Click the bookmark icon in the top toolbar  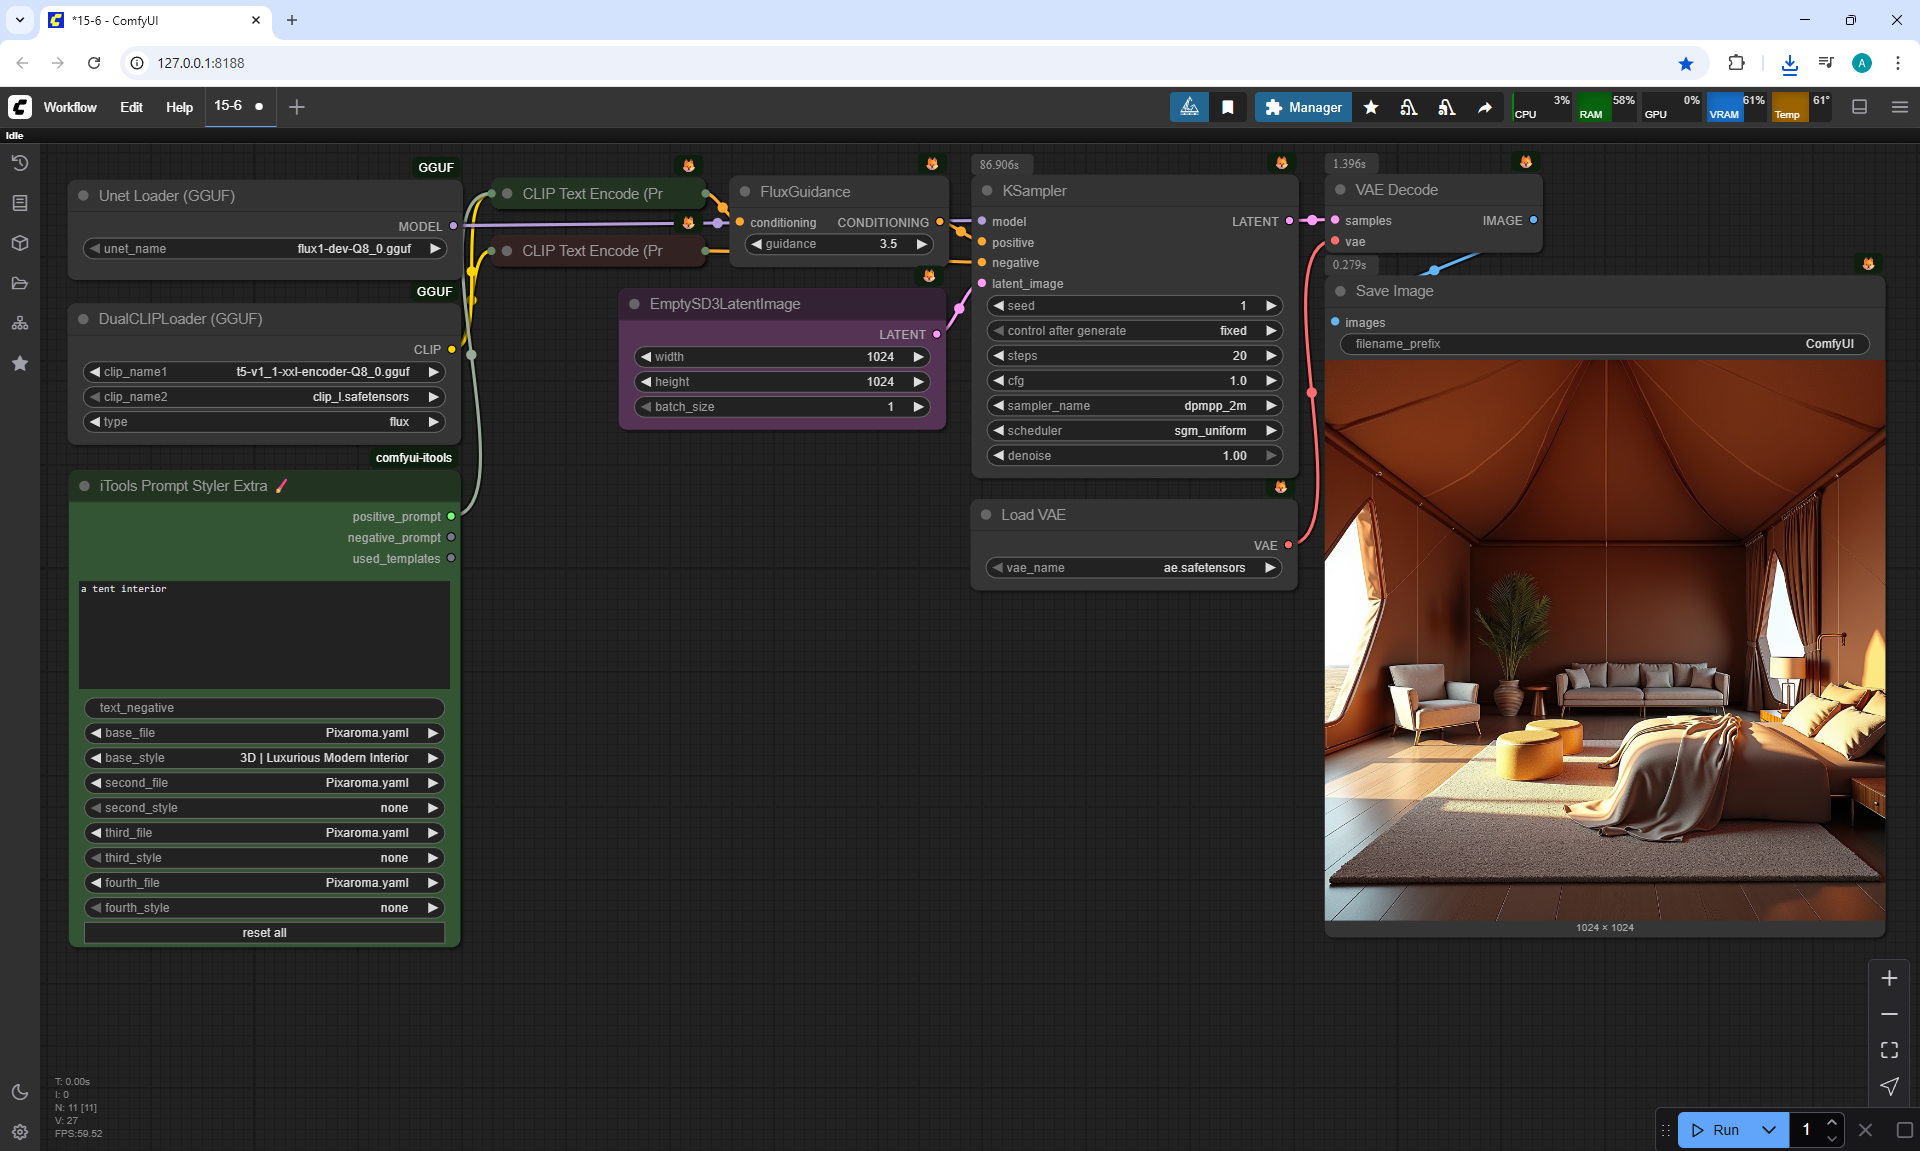(x=1228, y=107)
